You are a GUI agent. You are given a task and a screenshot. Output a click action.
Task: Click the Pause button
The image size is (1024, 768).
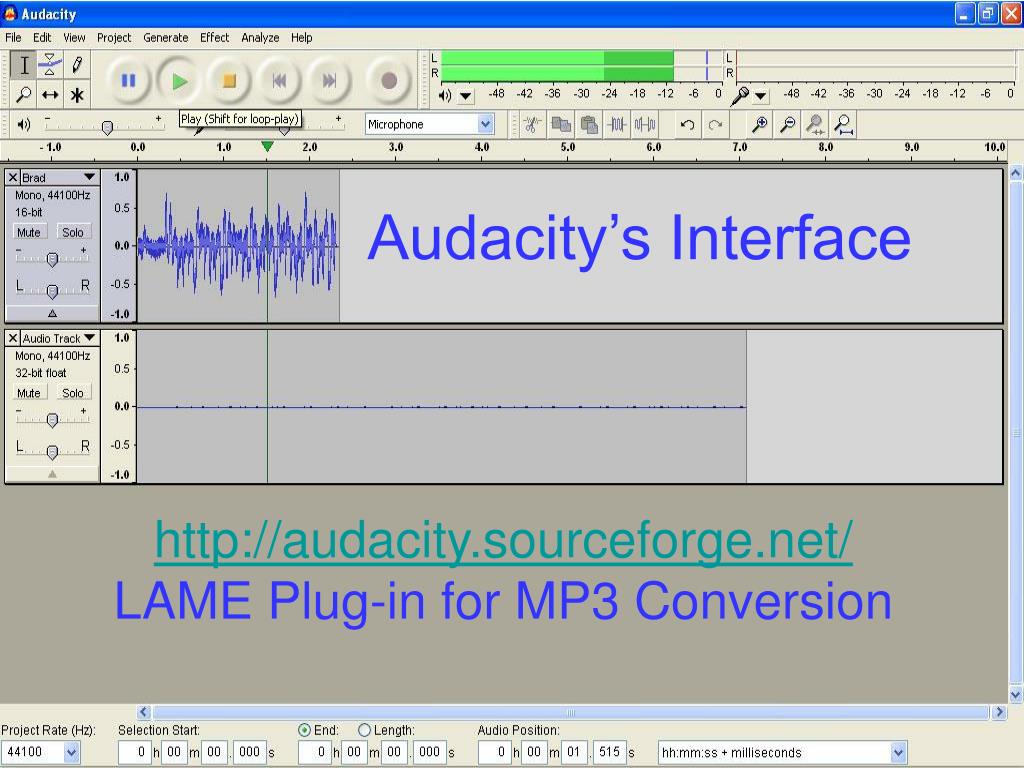129,80
